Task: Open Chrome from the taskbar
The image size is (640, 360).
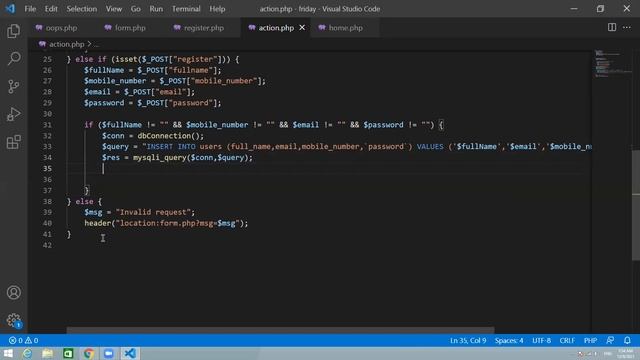Action: 89,353
